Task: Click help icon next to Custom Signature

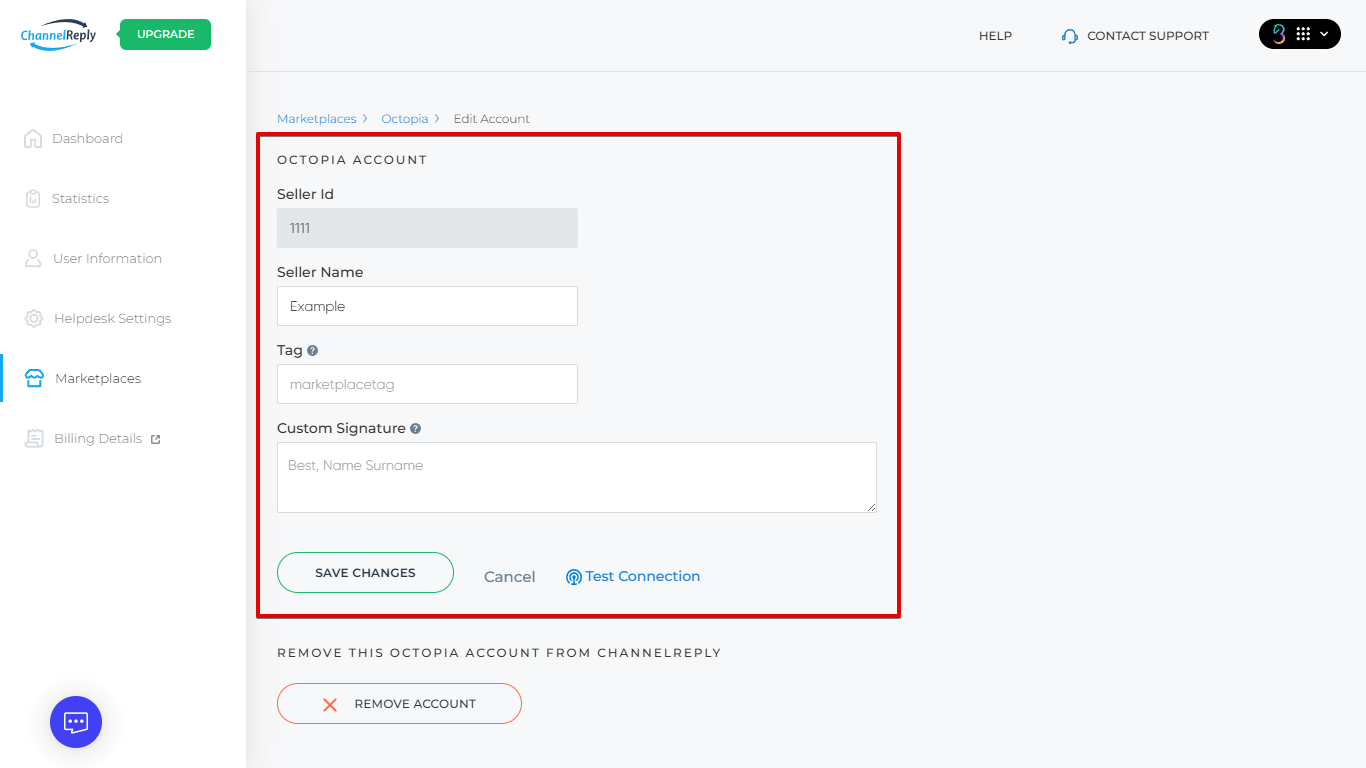Action: (416, 429)
